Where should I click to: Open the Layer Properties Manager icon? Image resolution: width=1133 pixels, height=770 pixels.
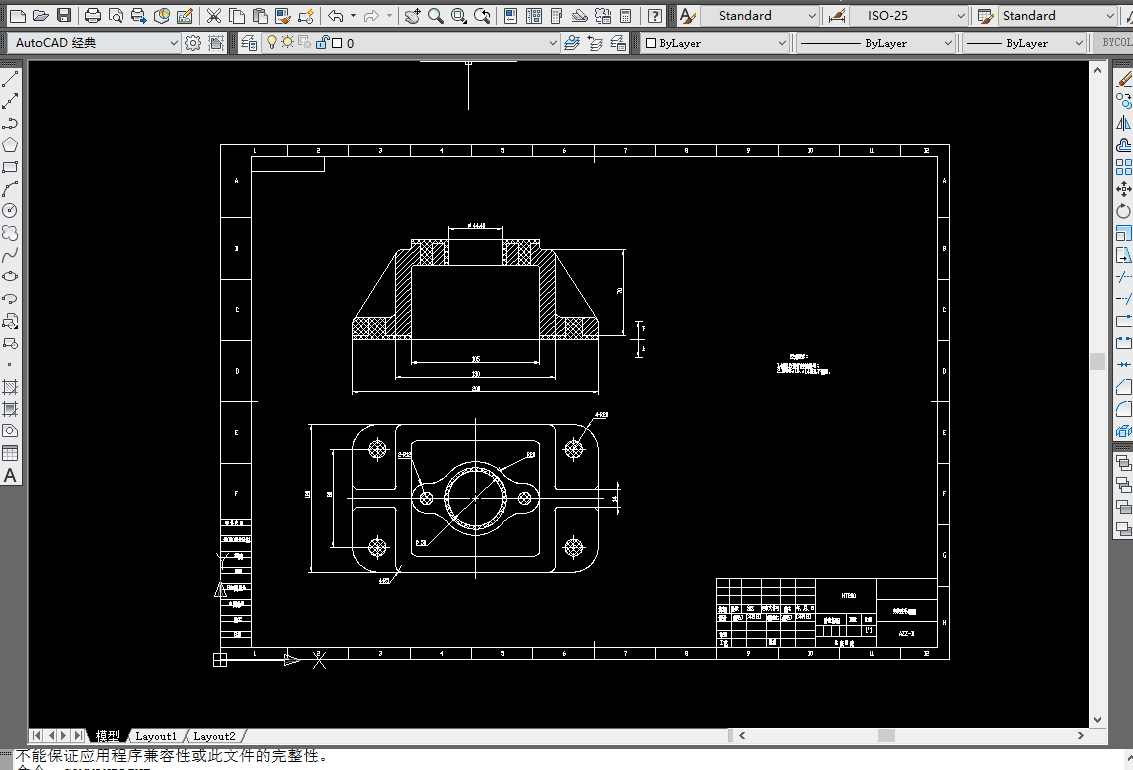coord(249,43)
